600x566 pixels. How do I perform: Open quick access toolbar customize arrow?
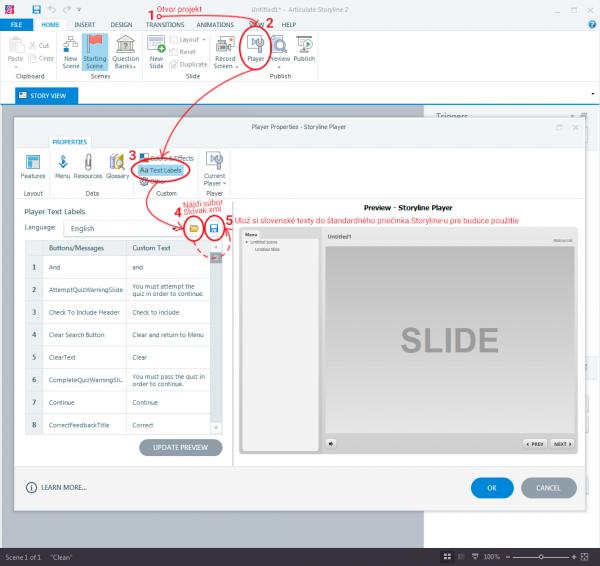(79, 10)
